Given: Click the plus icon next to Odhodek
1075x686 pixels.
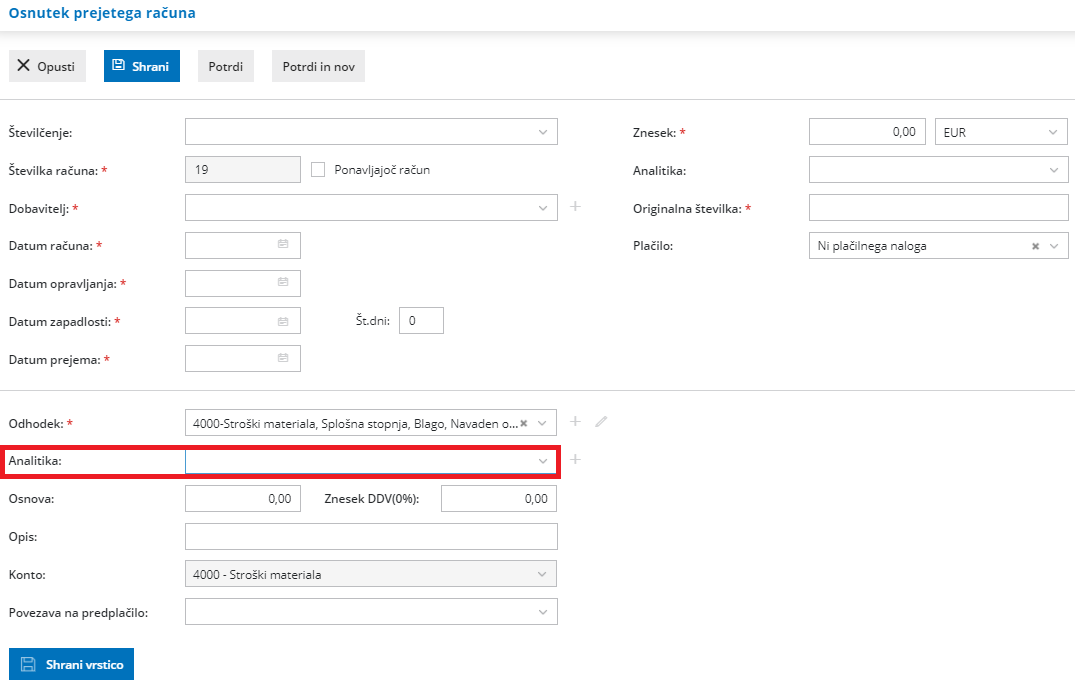Looking at the screenshot, I should tap(575, 421).
